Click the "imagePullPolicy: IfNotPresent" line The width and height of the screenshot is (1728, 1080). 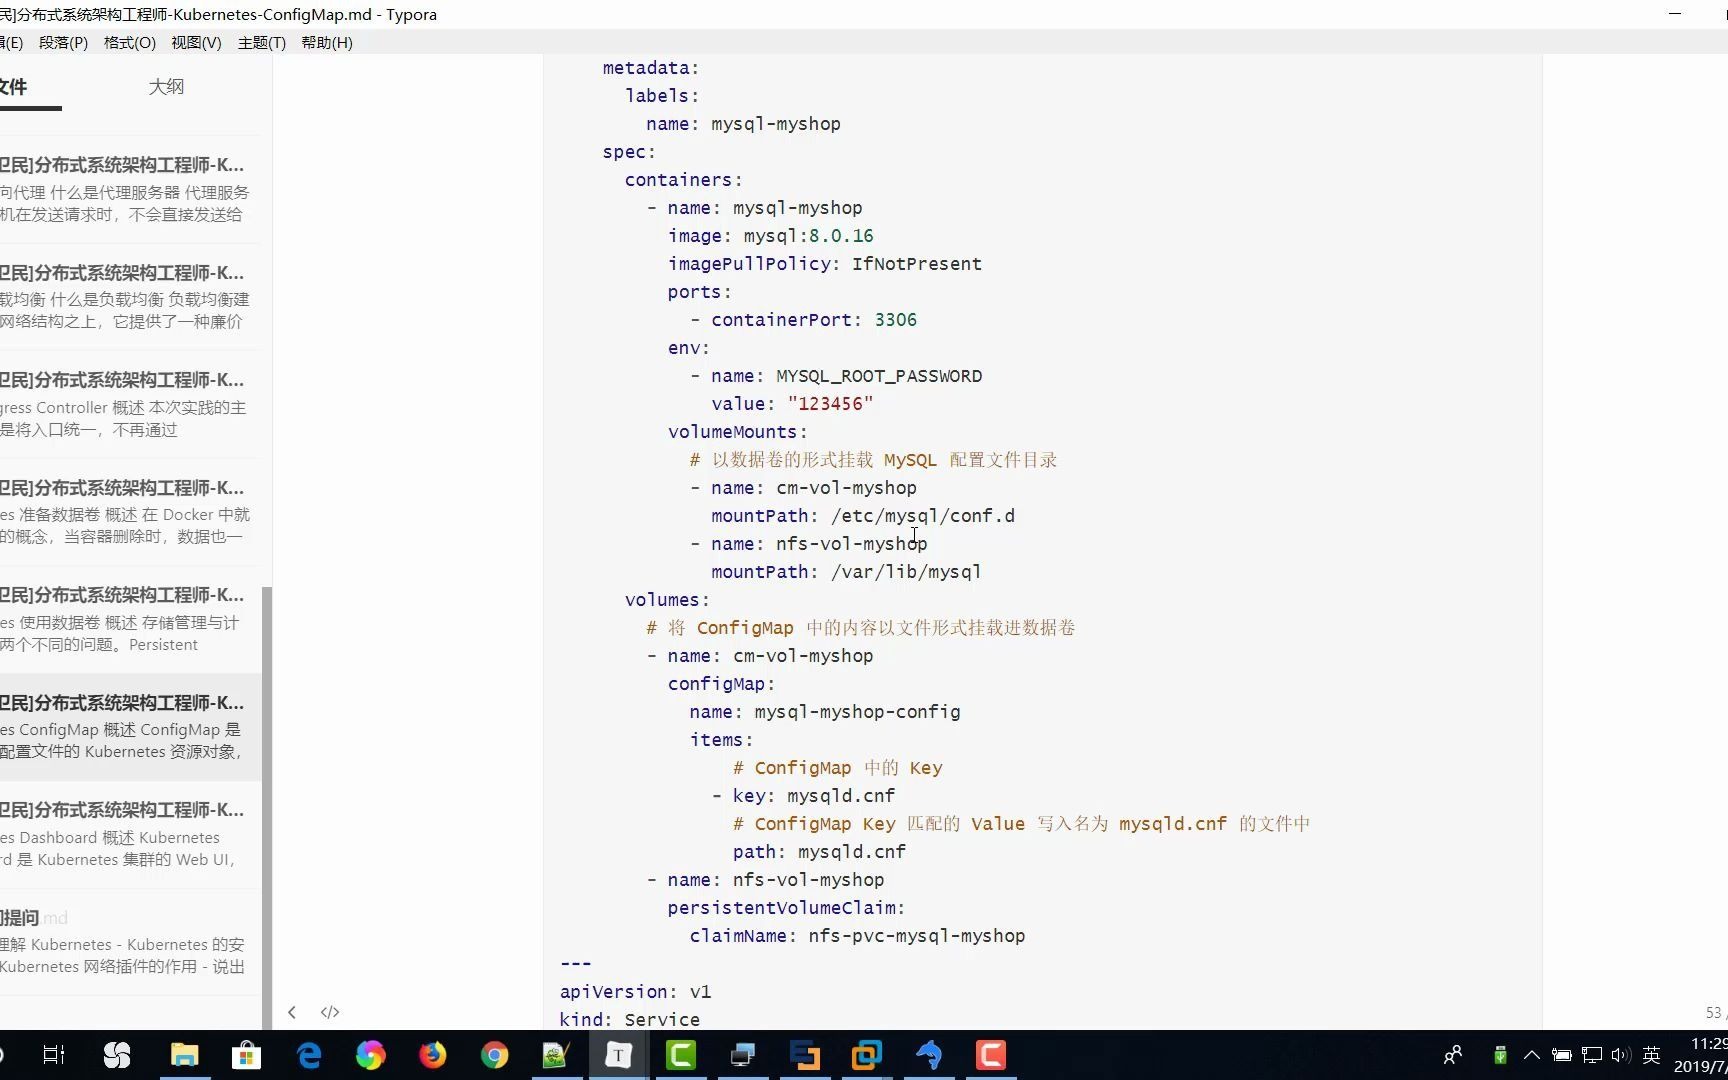[x=825, y=264]
